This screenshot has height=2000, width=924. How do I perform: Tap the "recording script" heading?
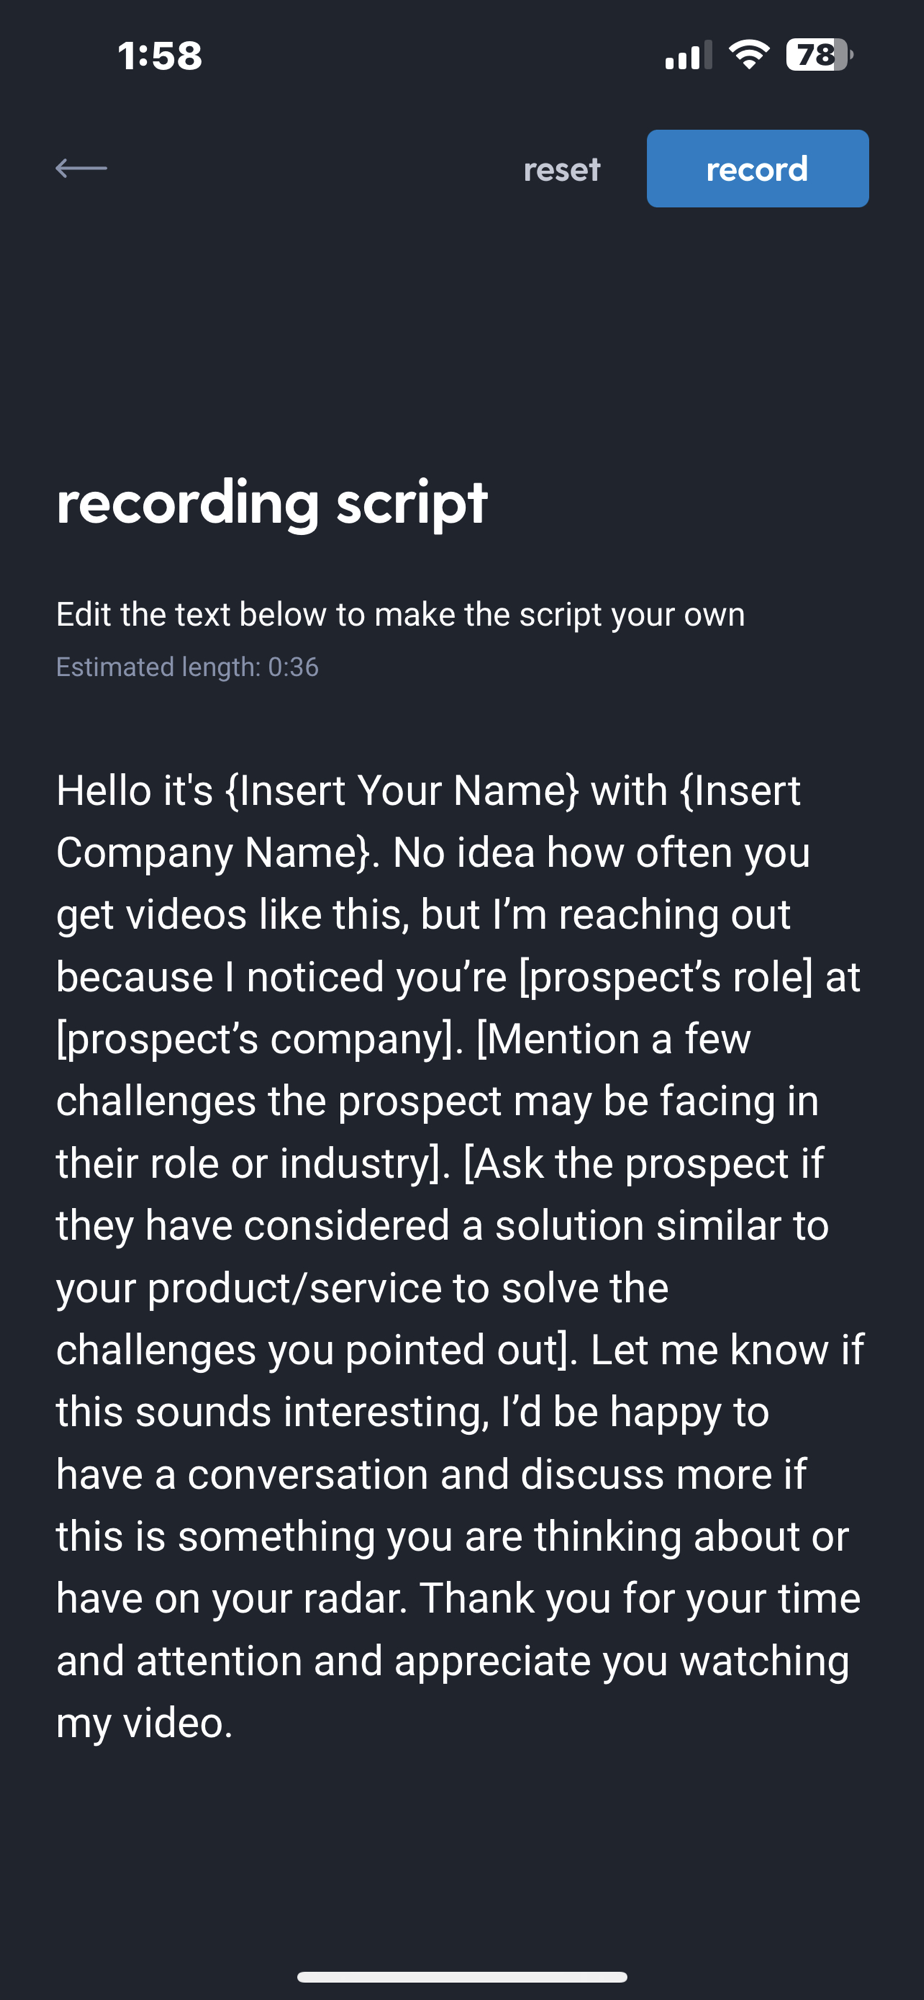click(272, 502)
